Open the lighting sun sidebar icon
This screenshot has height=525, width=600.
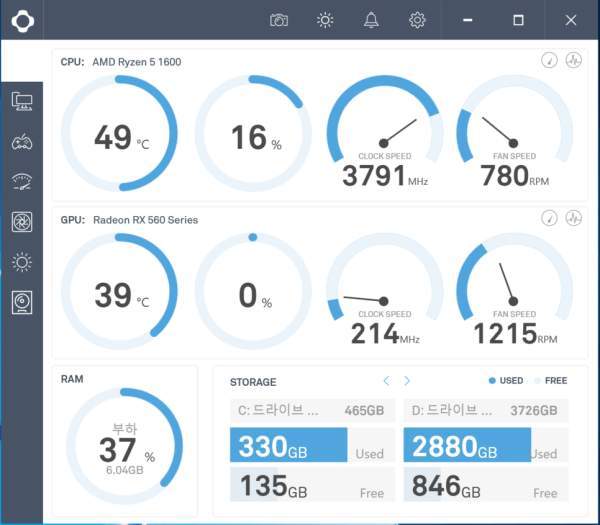coord(22,262)
